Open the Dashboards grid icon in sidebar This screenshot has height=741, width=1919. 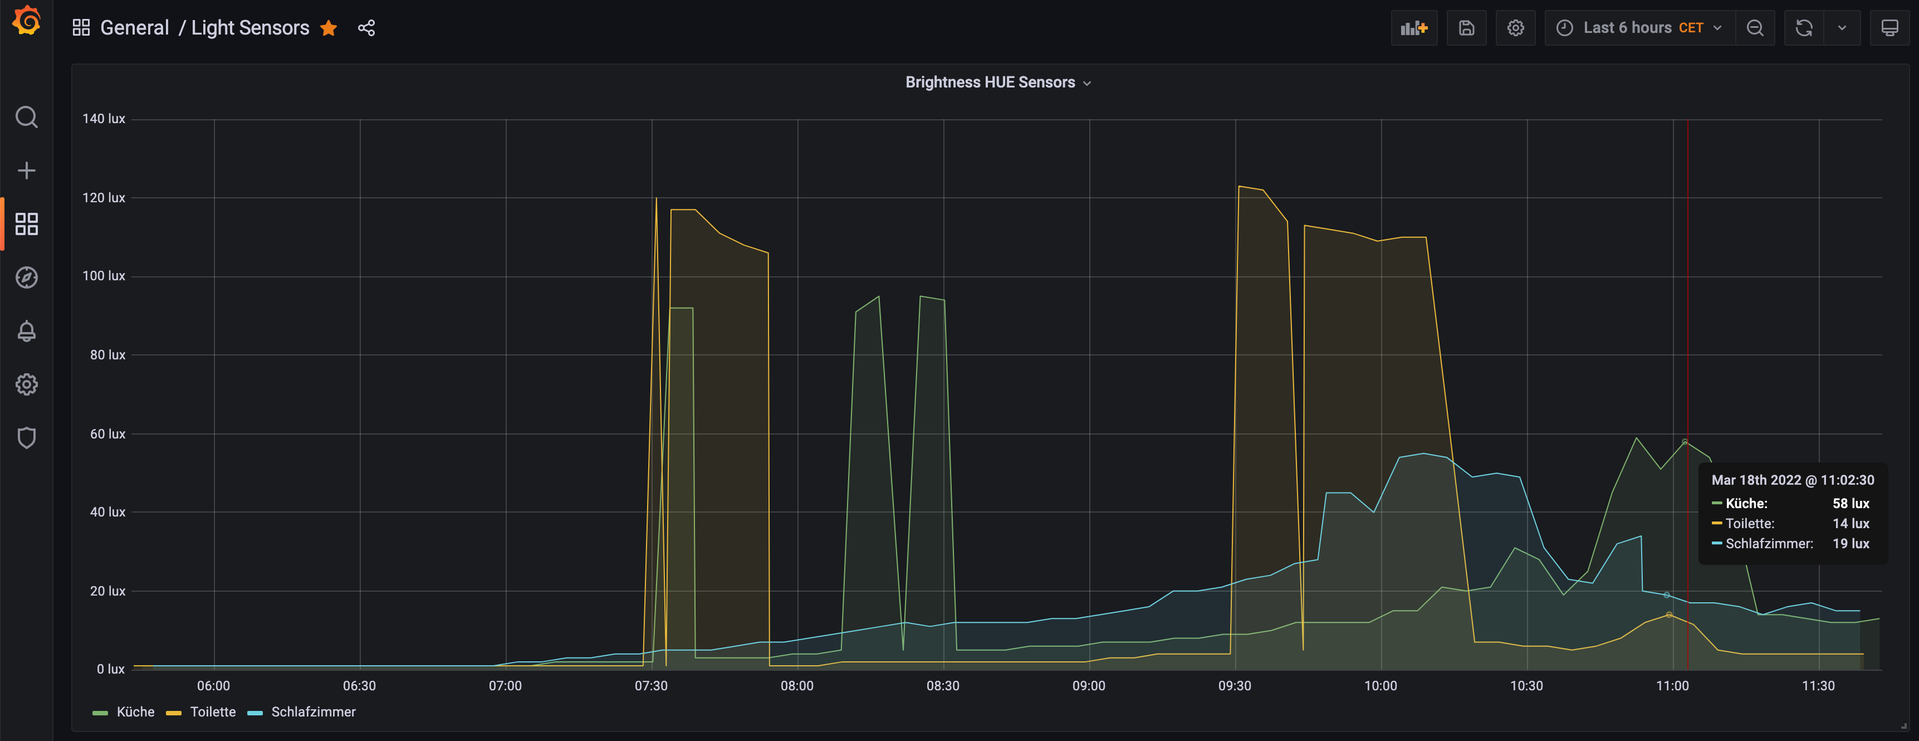coord(27,224)
